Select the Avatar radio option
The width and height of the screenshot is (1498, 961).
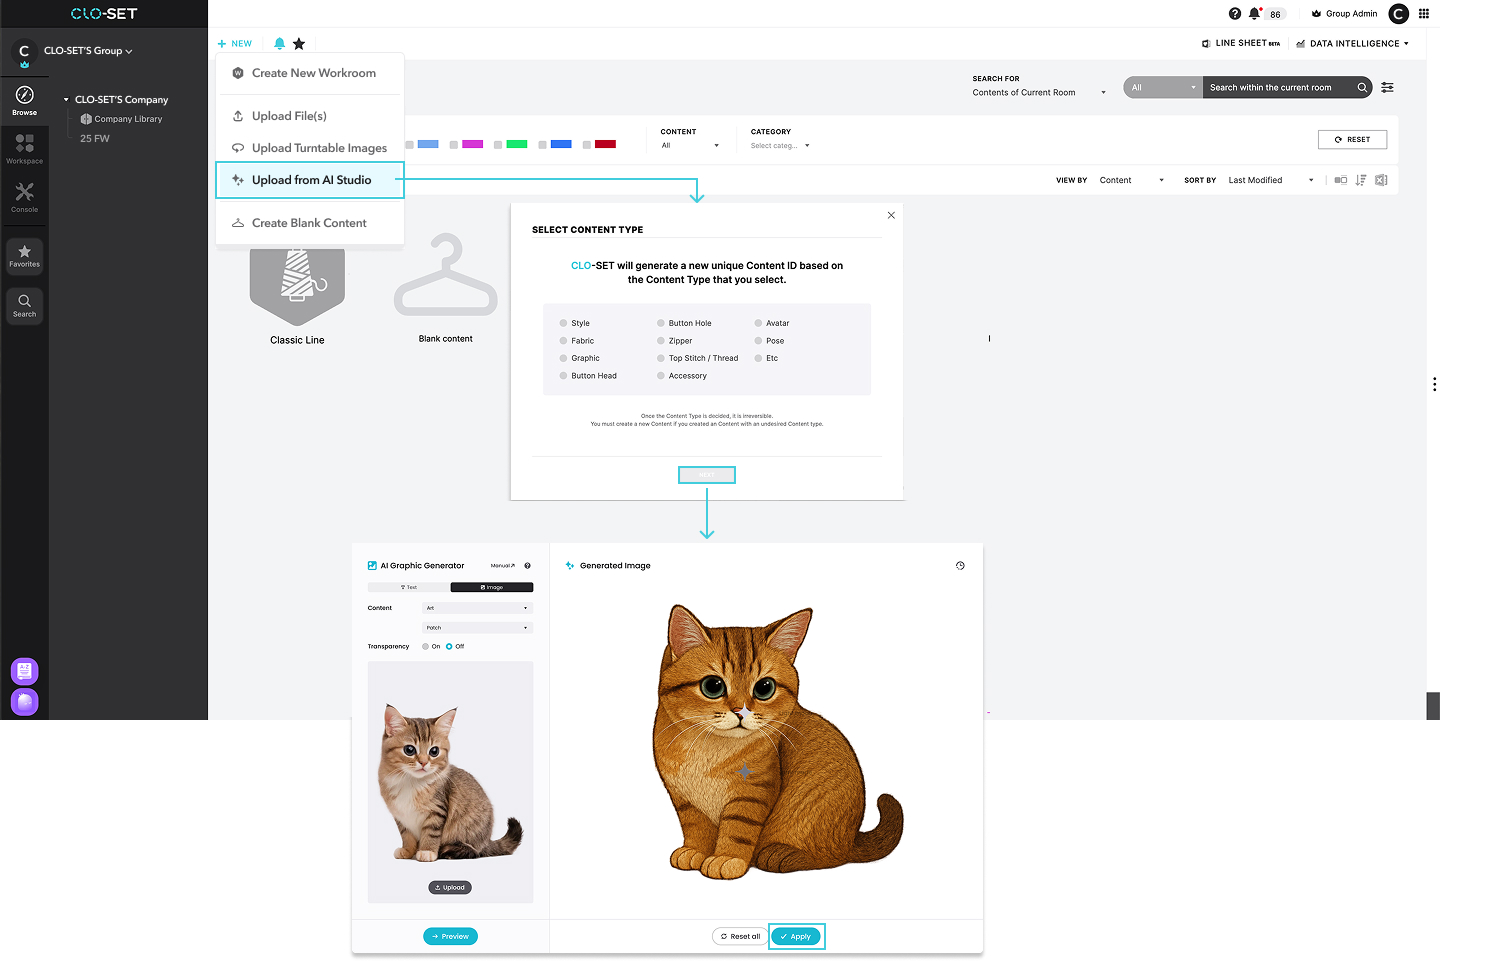[758, 323]
